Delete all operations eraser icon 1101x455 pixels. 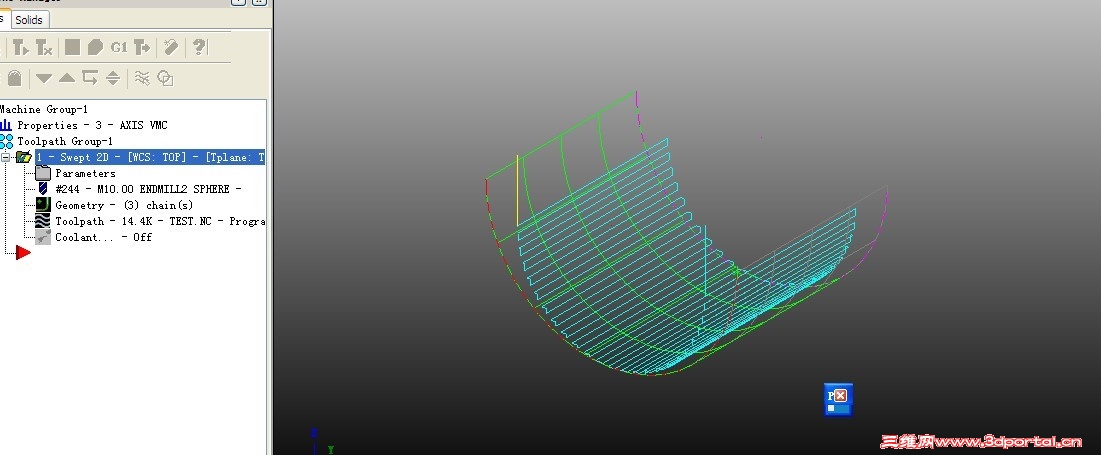click(171, 47)
